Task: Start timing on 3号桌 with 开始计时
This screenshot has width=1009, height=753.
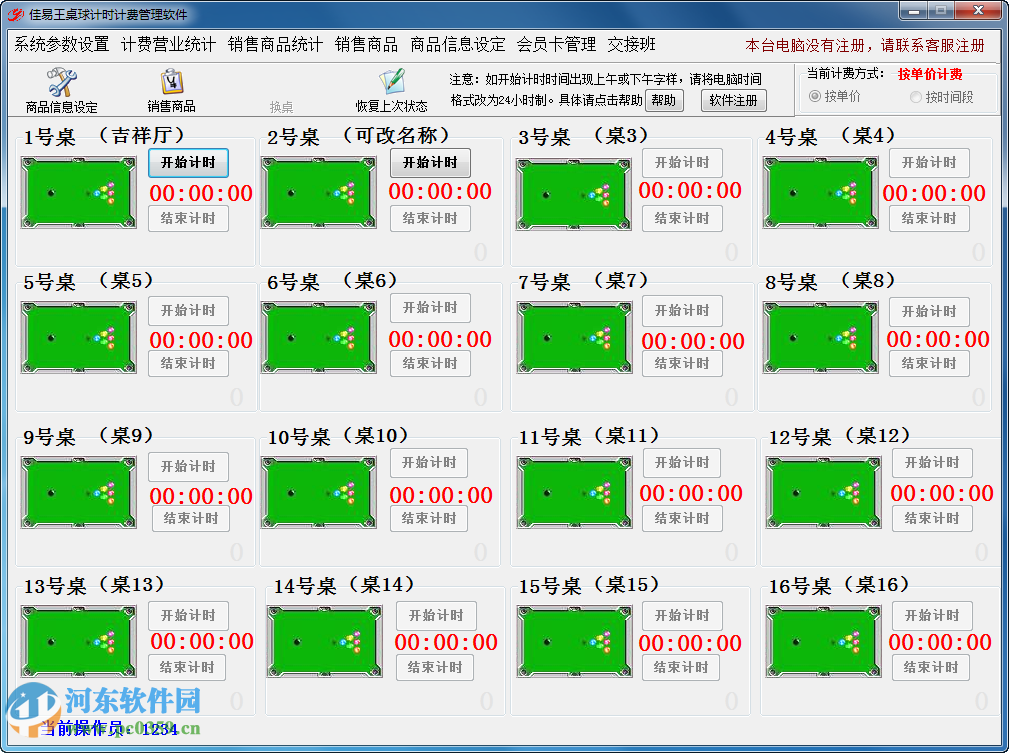Action: pos(681,163)
